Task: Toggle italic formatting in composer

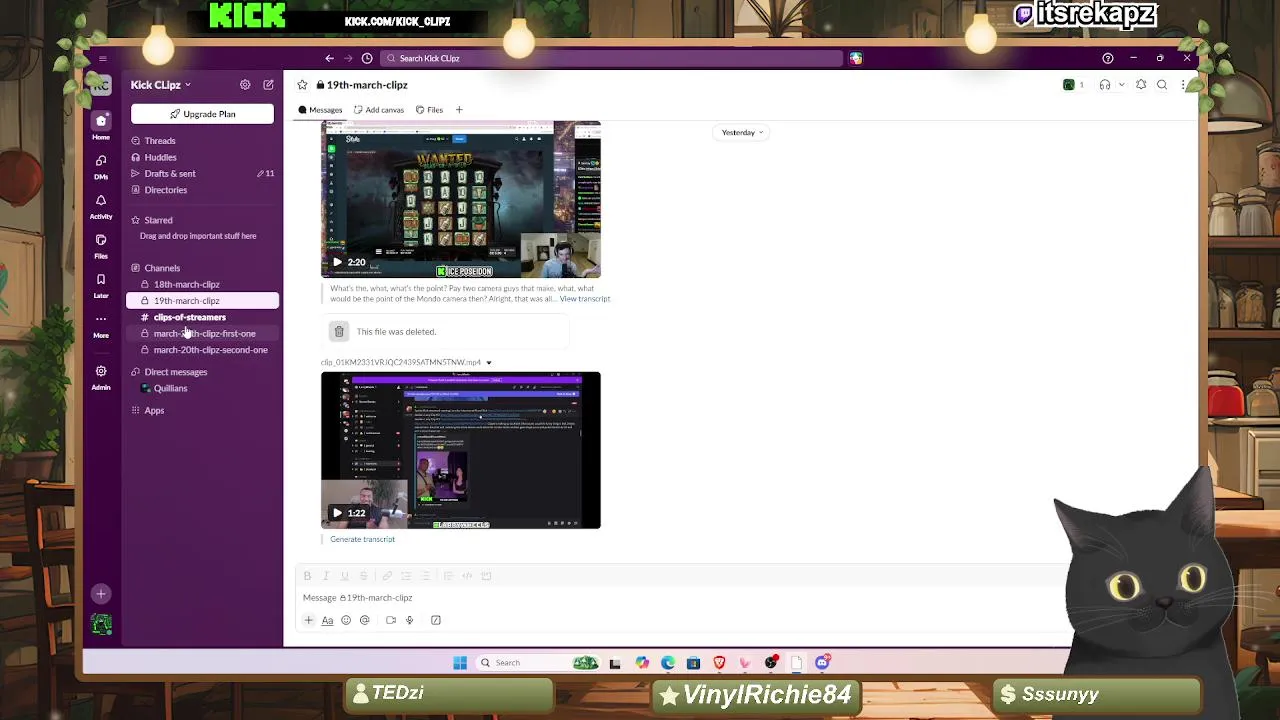Action: pos(325,576)
